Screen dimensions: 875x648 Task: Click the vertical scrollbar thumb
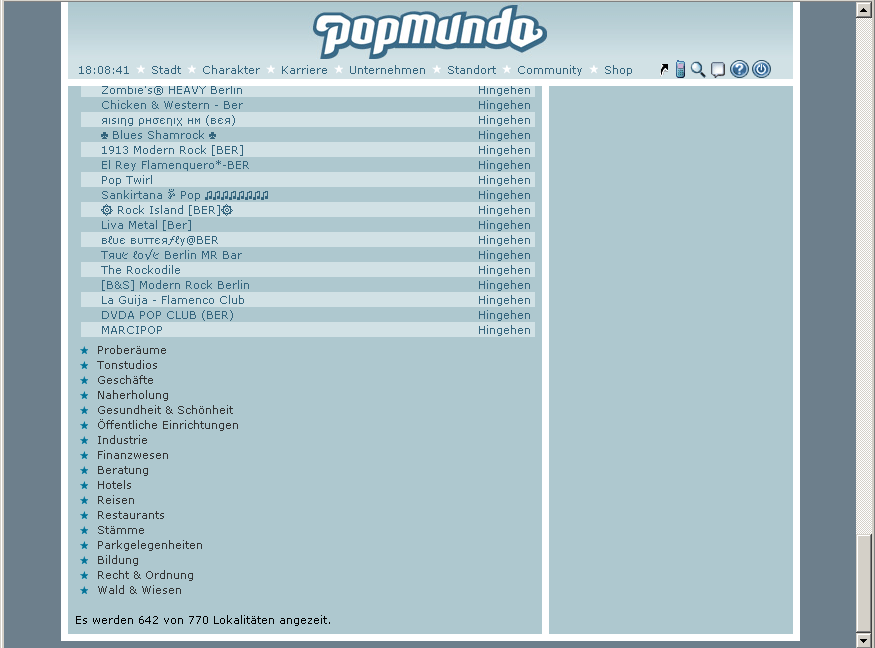tap(863, 583)
